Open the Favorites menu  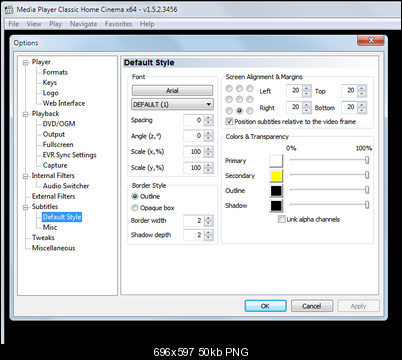(118, 24)
